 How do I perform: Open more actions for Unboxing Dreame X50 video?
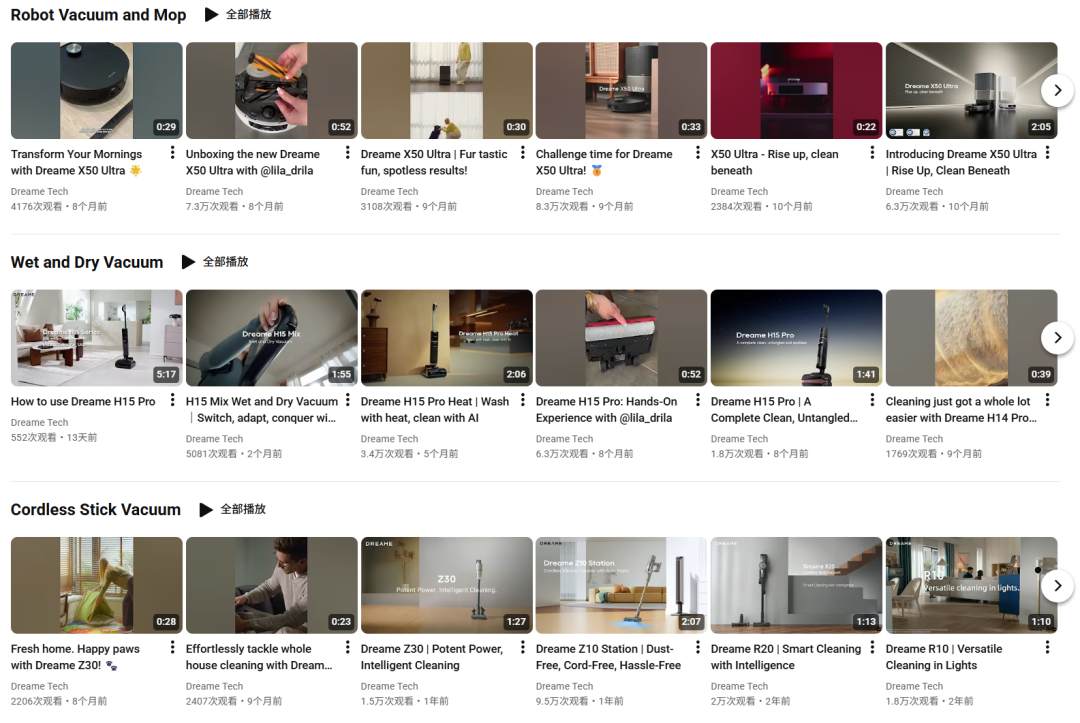[x=347, y=153]
